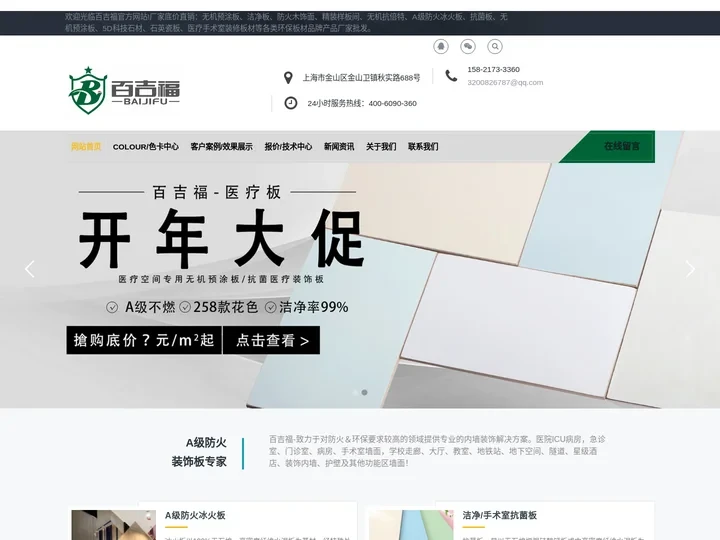The height and width of the screenshot is (540, 720).
Task: Open 洁净/手术室抗菌板 product heading
Action: 500,515
